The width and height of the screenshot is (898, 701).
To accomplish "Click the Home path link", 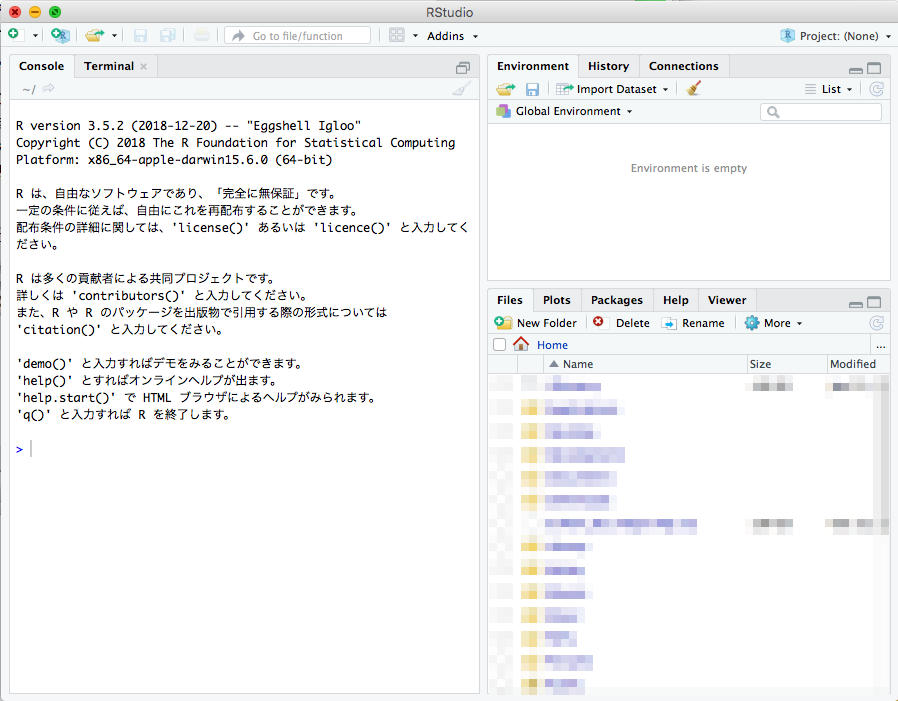I will point(552,345).
